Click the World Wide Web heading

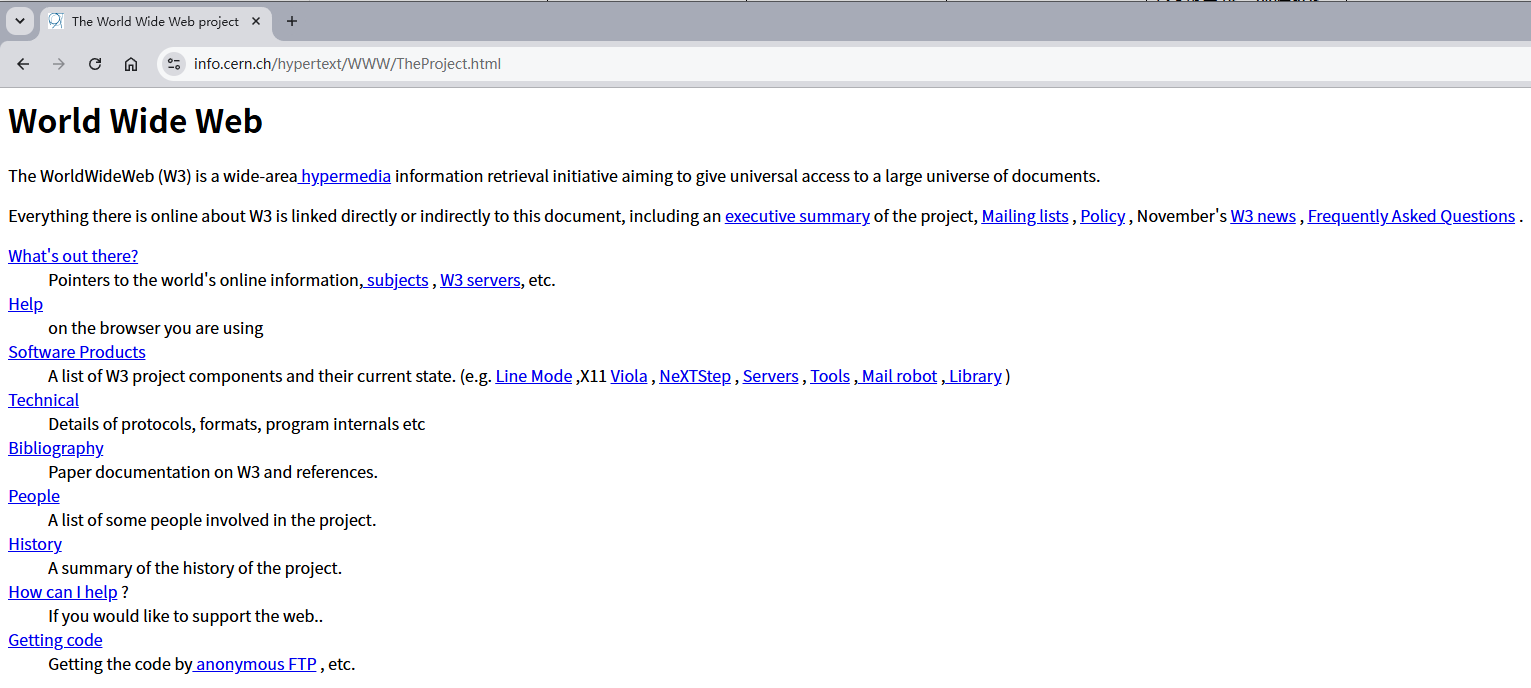coord(135,121)
